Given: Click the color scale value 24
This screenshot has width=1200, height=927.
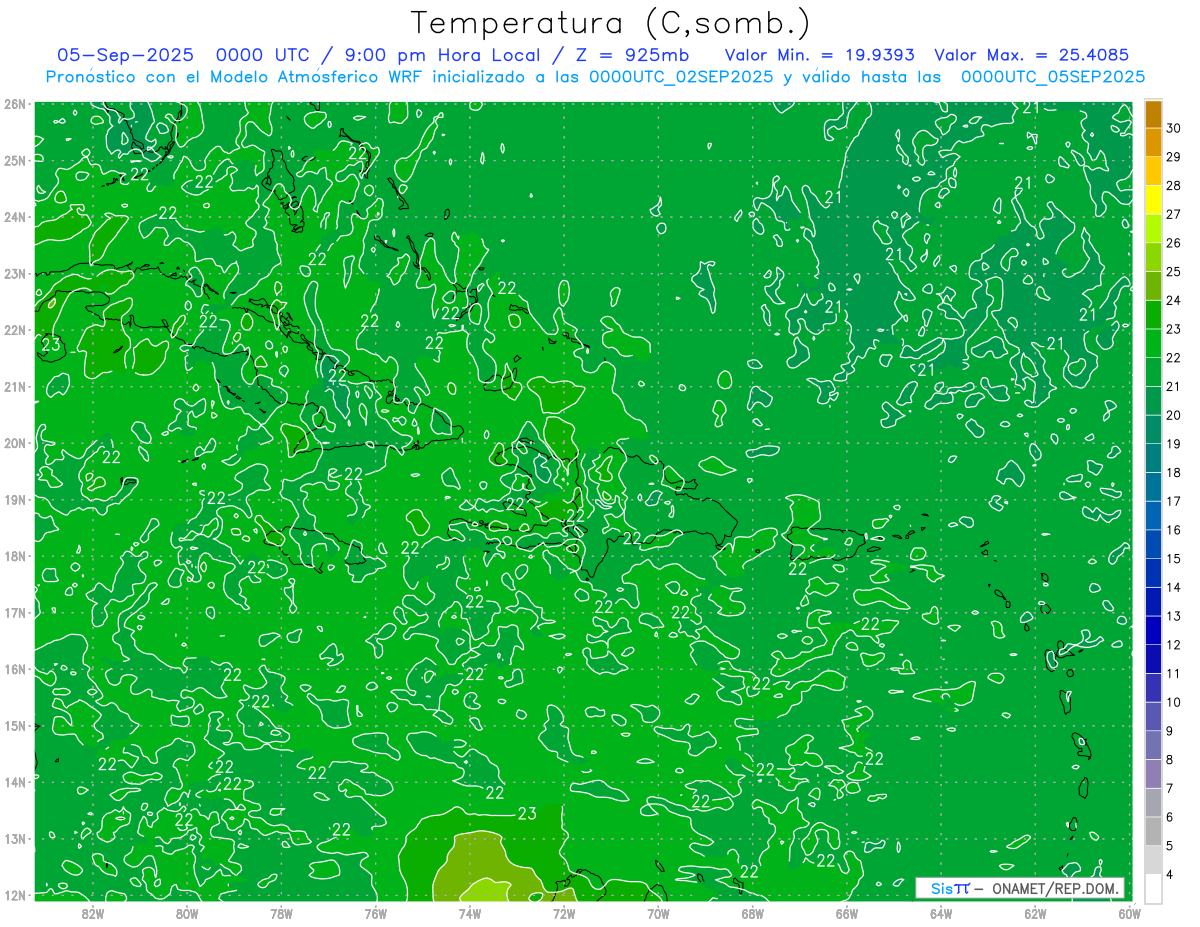Looking at the screenshot, I should coord(1174,300).
